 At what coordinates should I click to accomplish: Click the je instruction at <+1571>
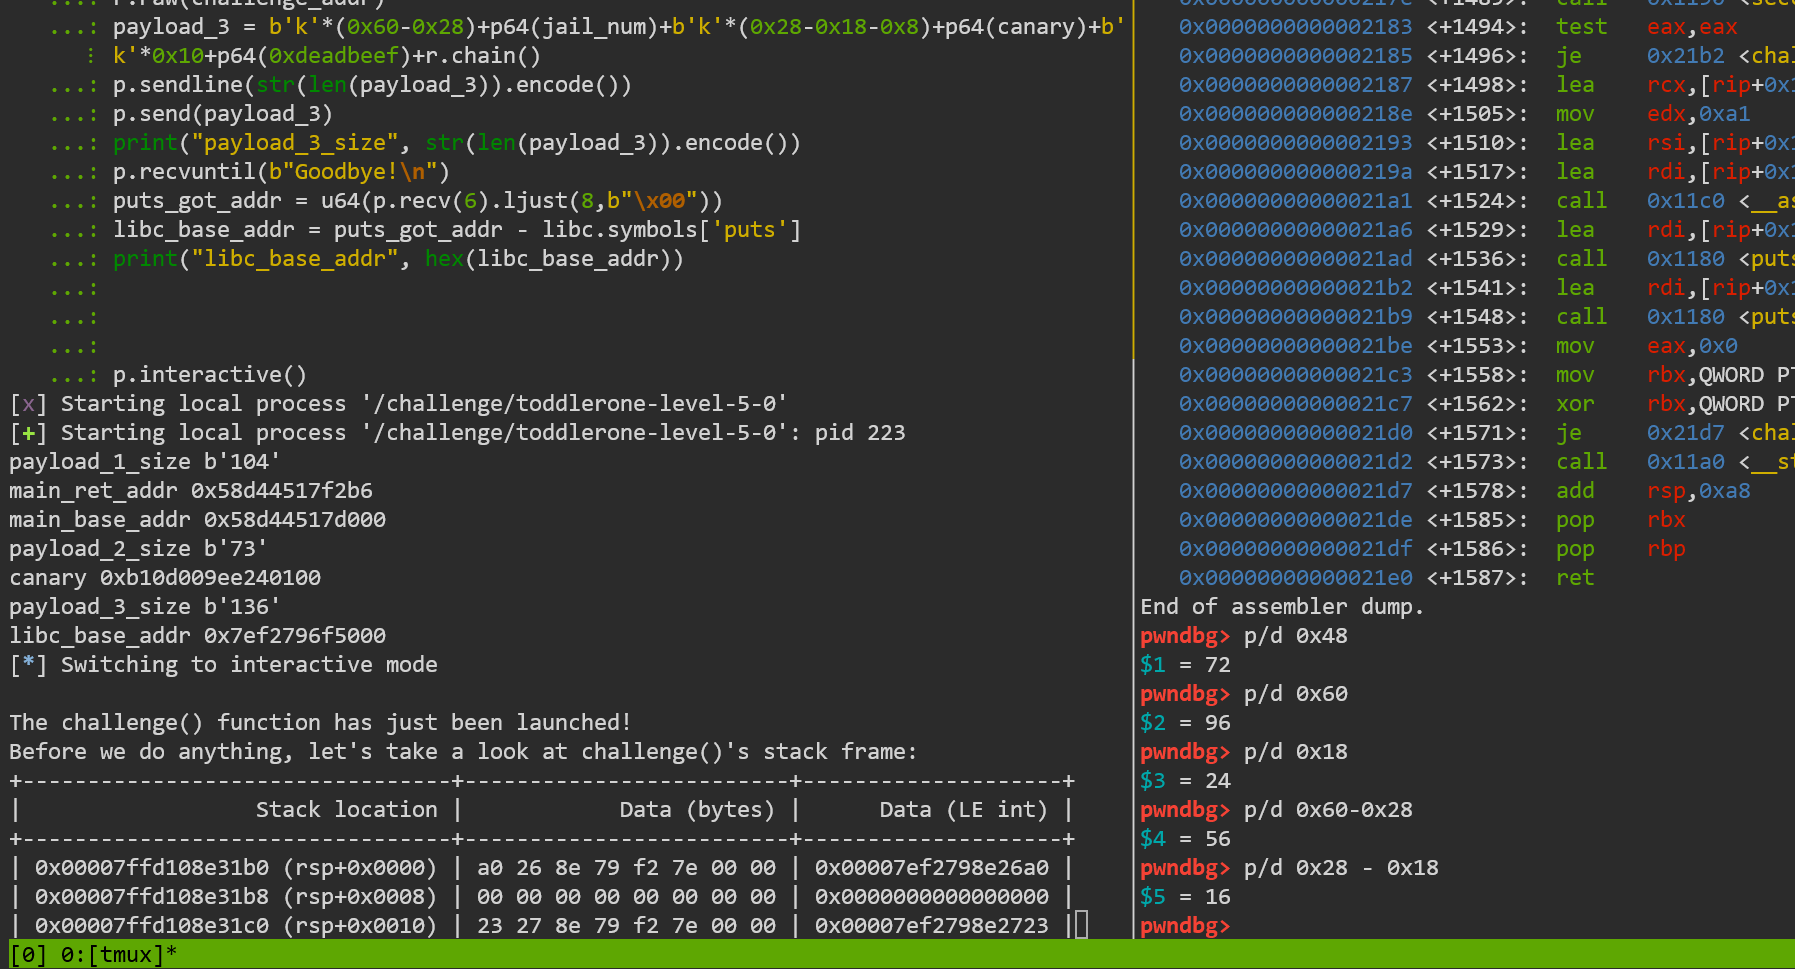[1487, 433]
